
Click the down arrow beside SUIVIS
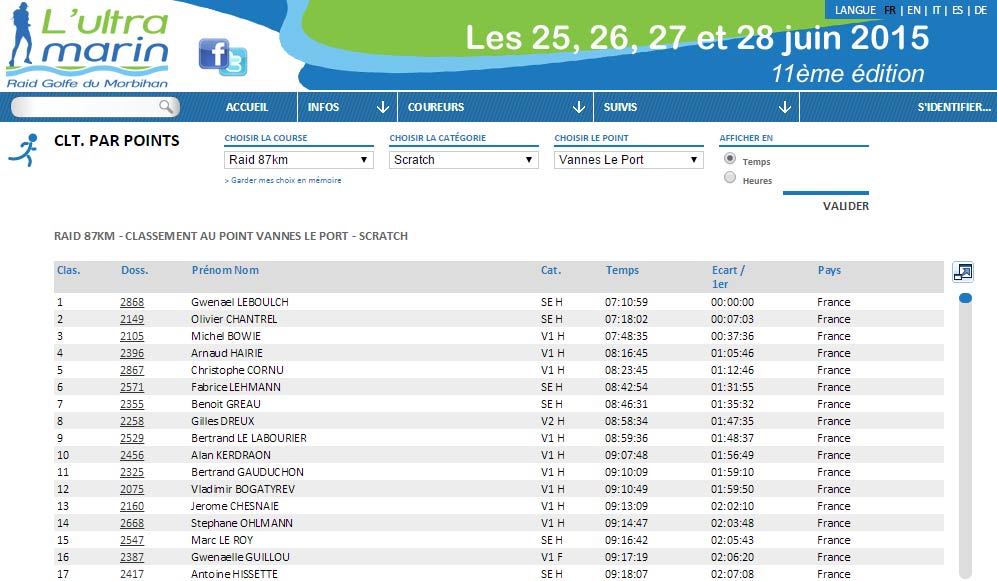[x=784, y=107]
